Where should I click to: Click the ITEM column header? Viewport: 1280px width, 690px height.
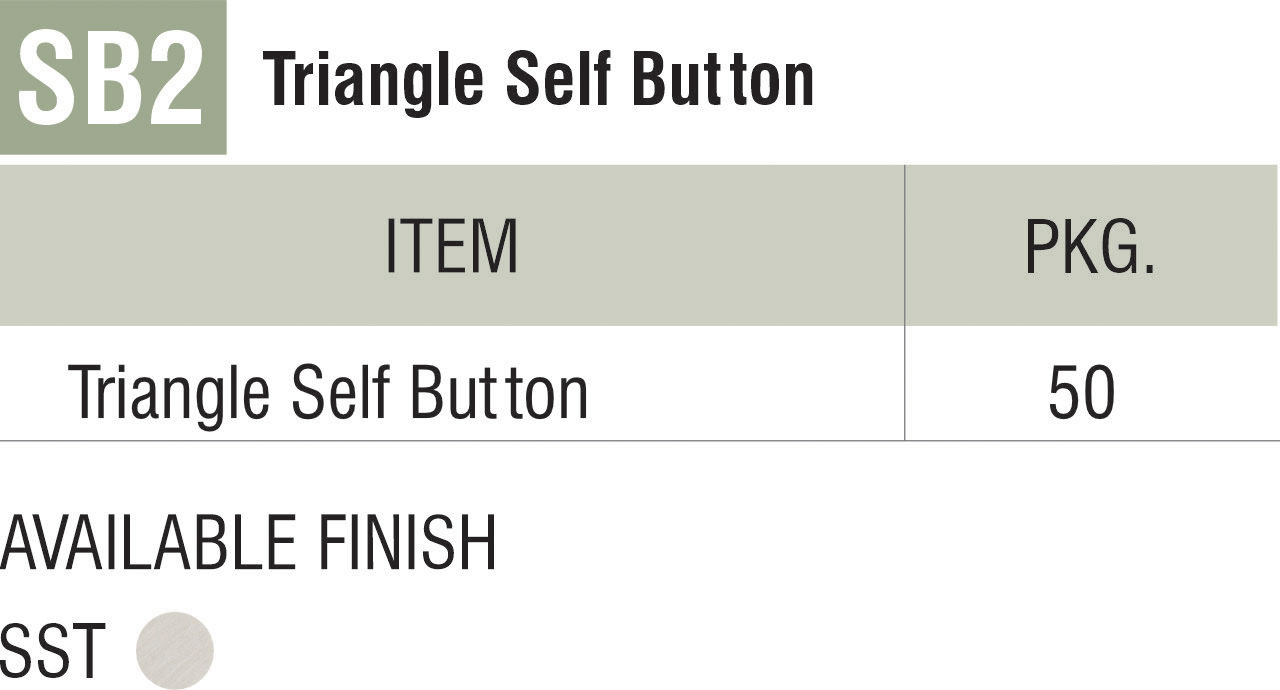point(451,246)
